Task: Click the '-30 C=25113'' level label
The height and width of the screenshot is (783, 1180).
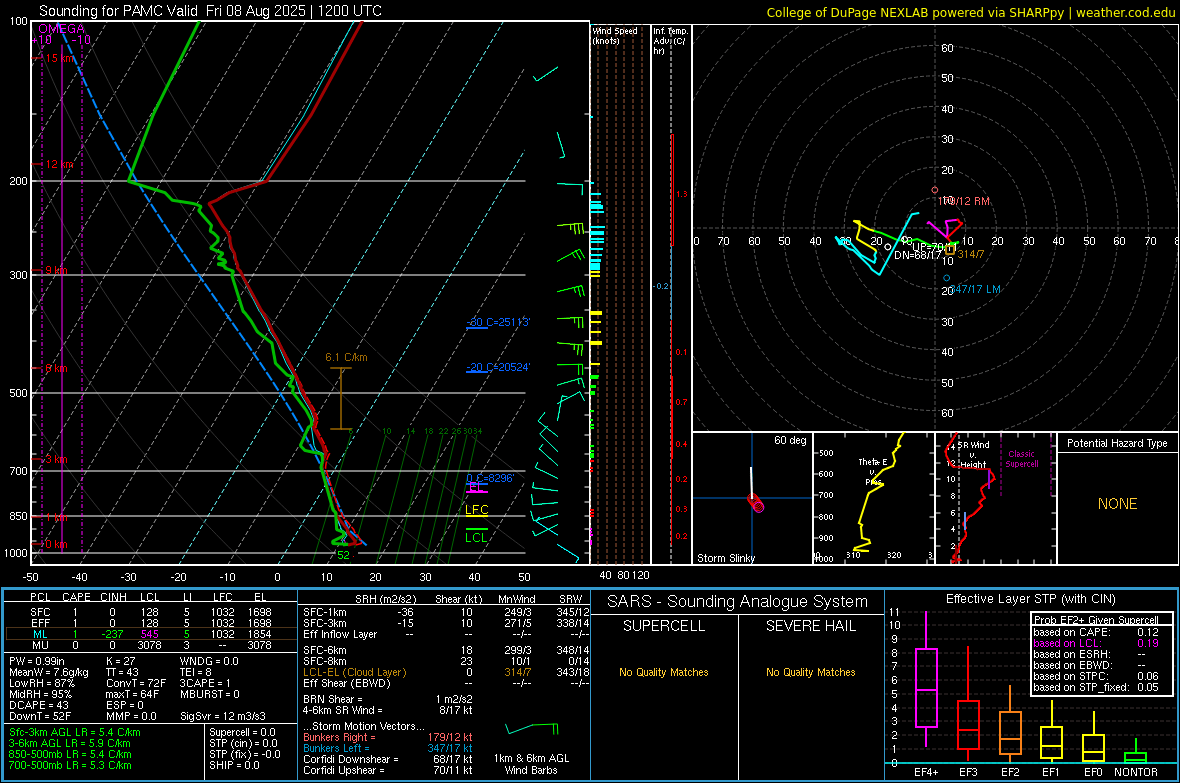Action: tap(498, 322)
